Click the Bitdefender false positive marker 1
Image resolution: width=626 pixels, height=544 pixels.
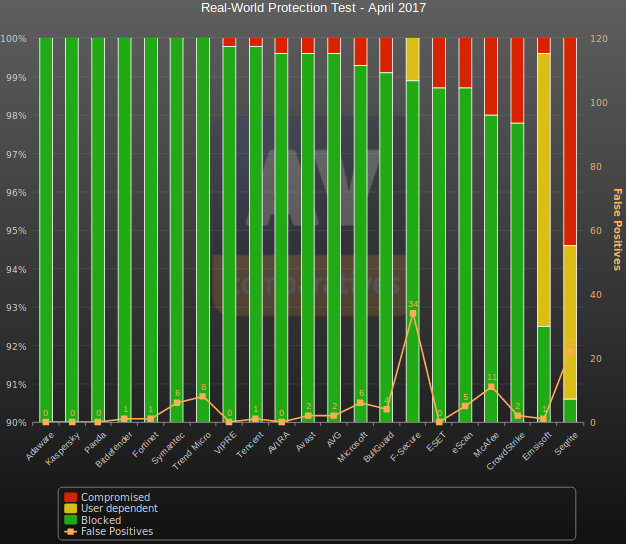(125, 419)
